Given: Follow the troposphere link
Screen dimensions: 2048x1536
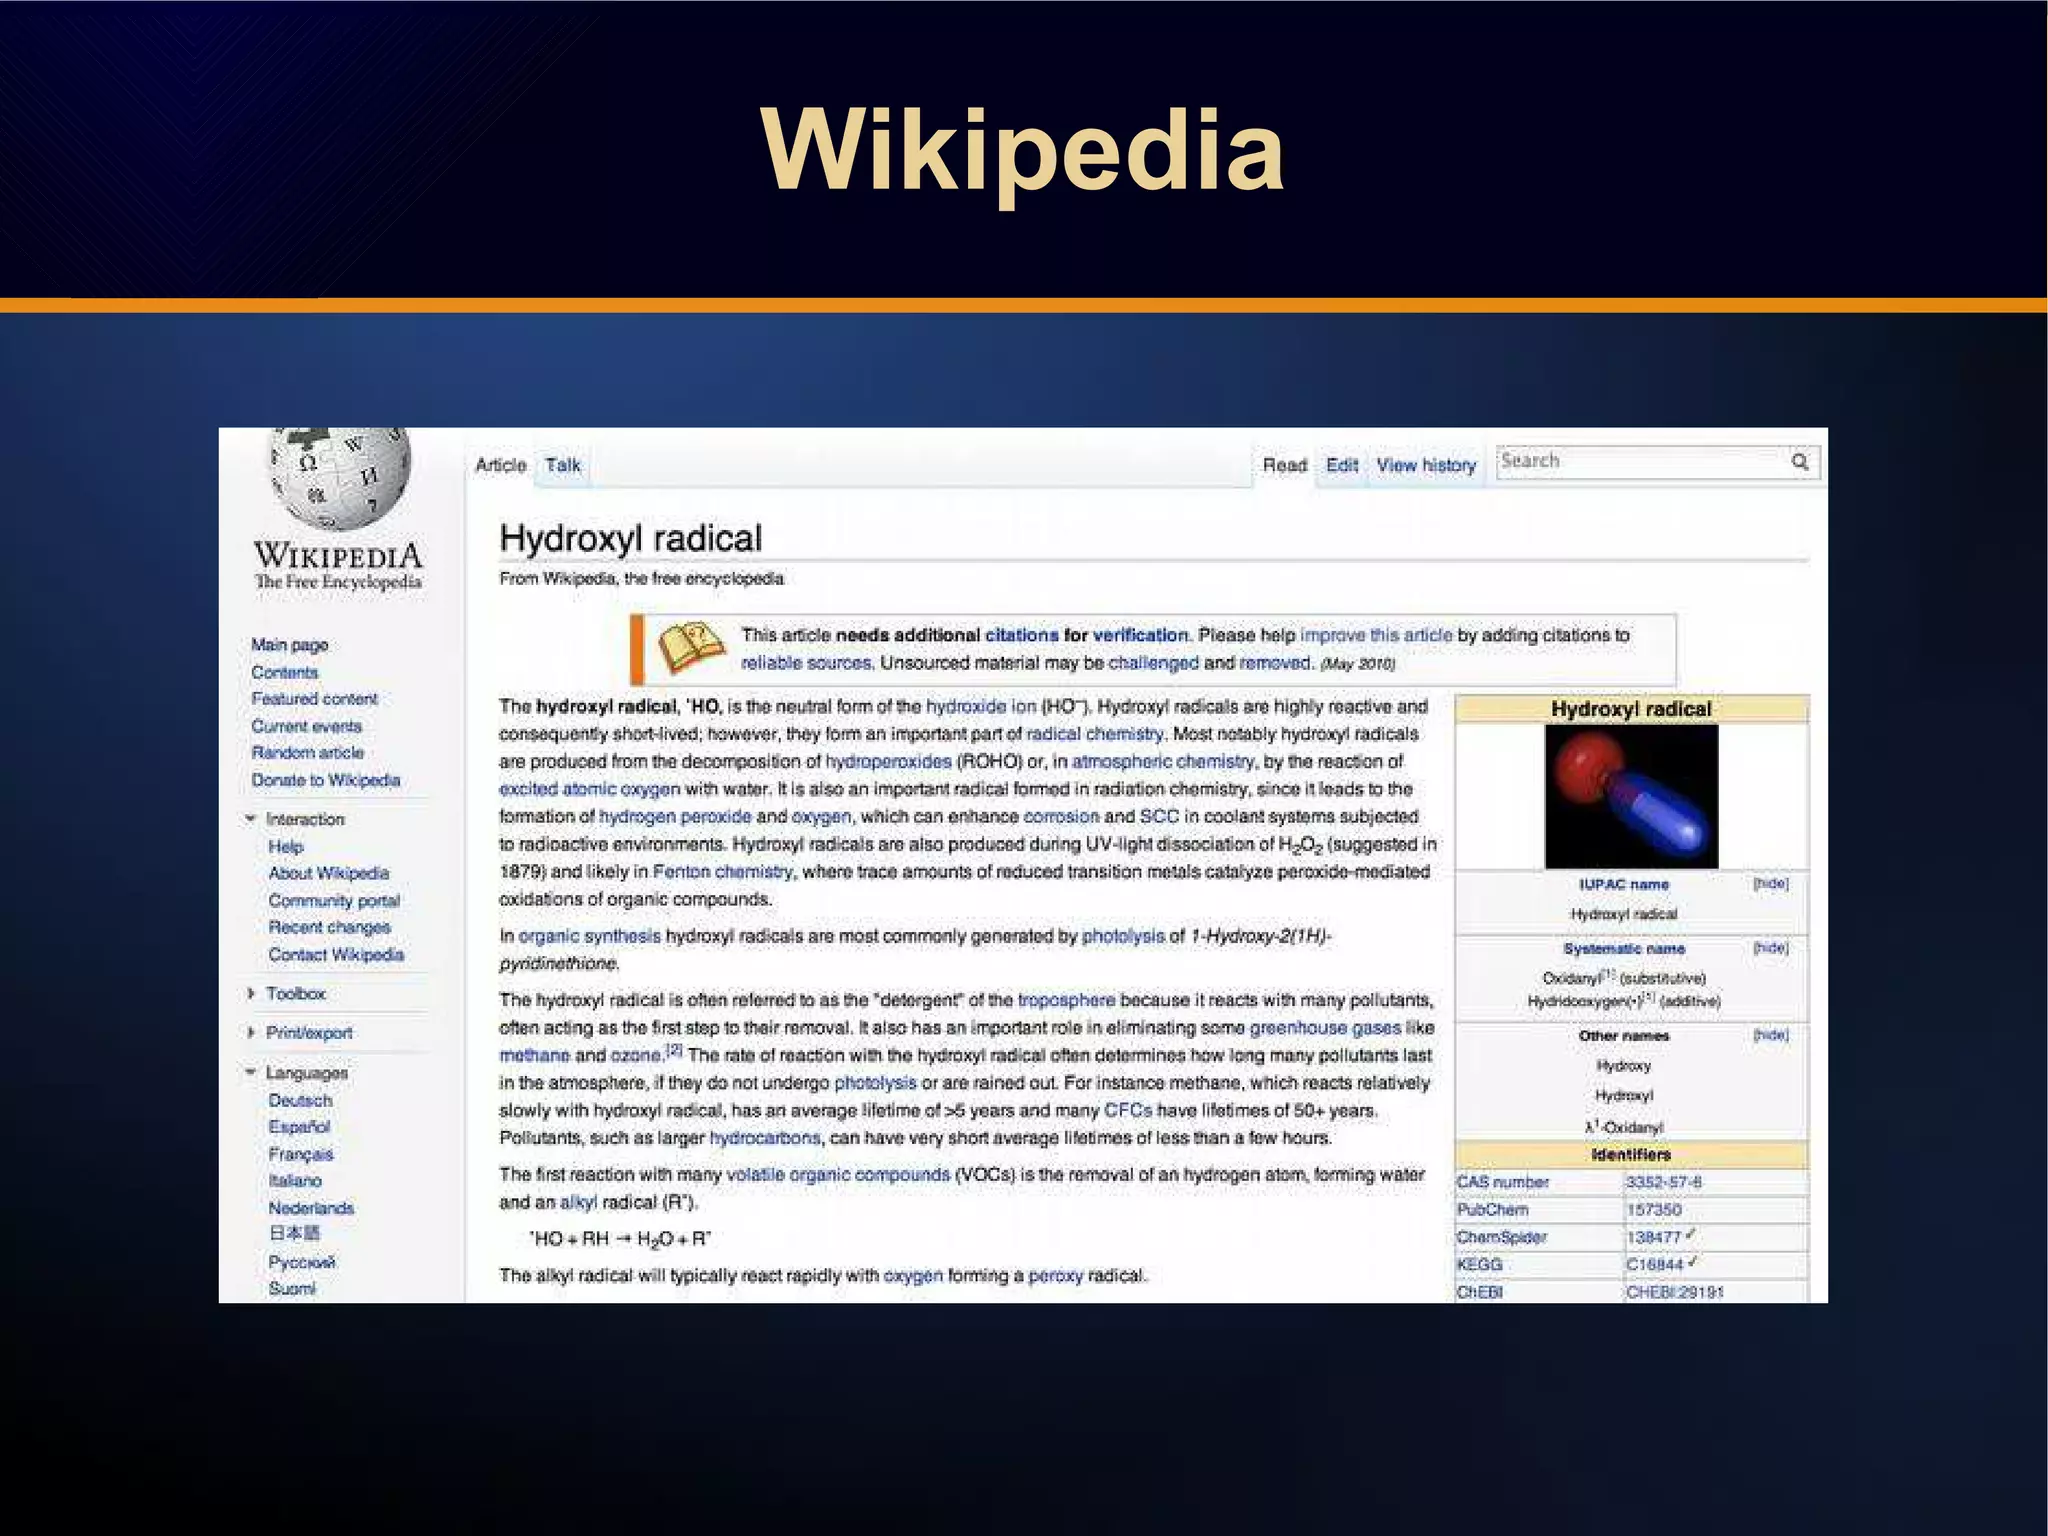Looking at the screenshot, I should point(1066,1000).
